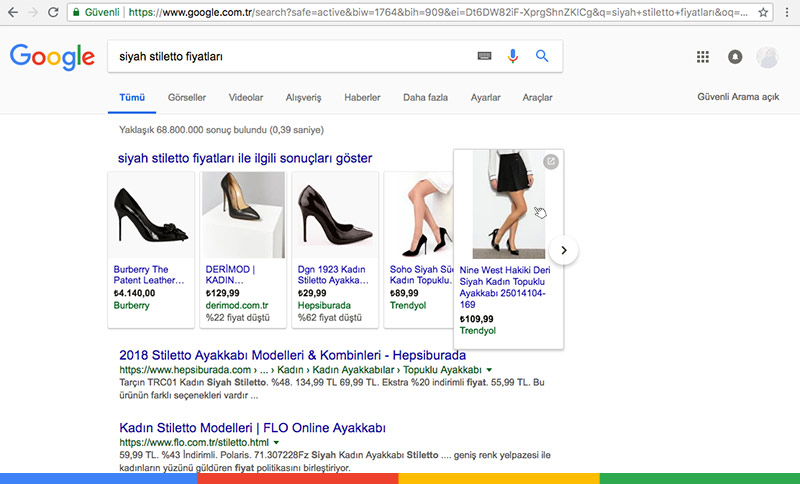Click Burberry shoe product image
800x484 pixels.
coord(151,215)
